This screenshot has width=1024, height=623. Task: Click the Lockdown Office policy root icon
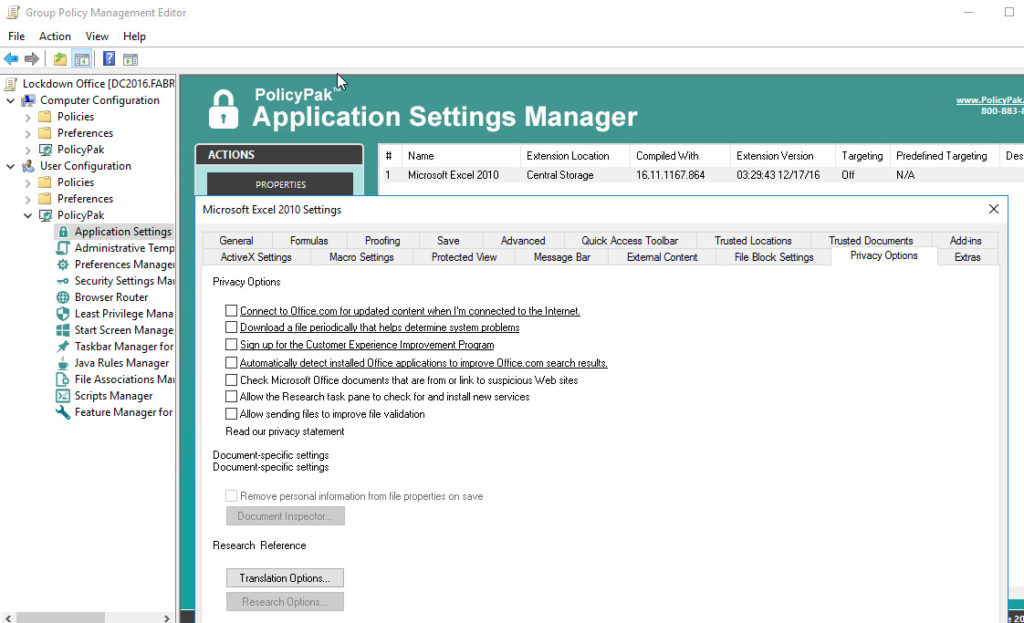pyautogui.click(x=11, y=84)
